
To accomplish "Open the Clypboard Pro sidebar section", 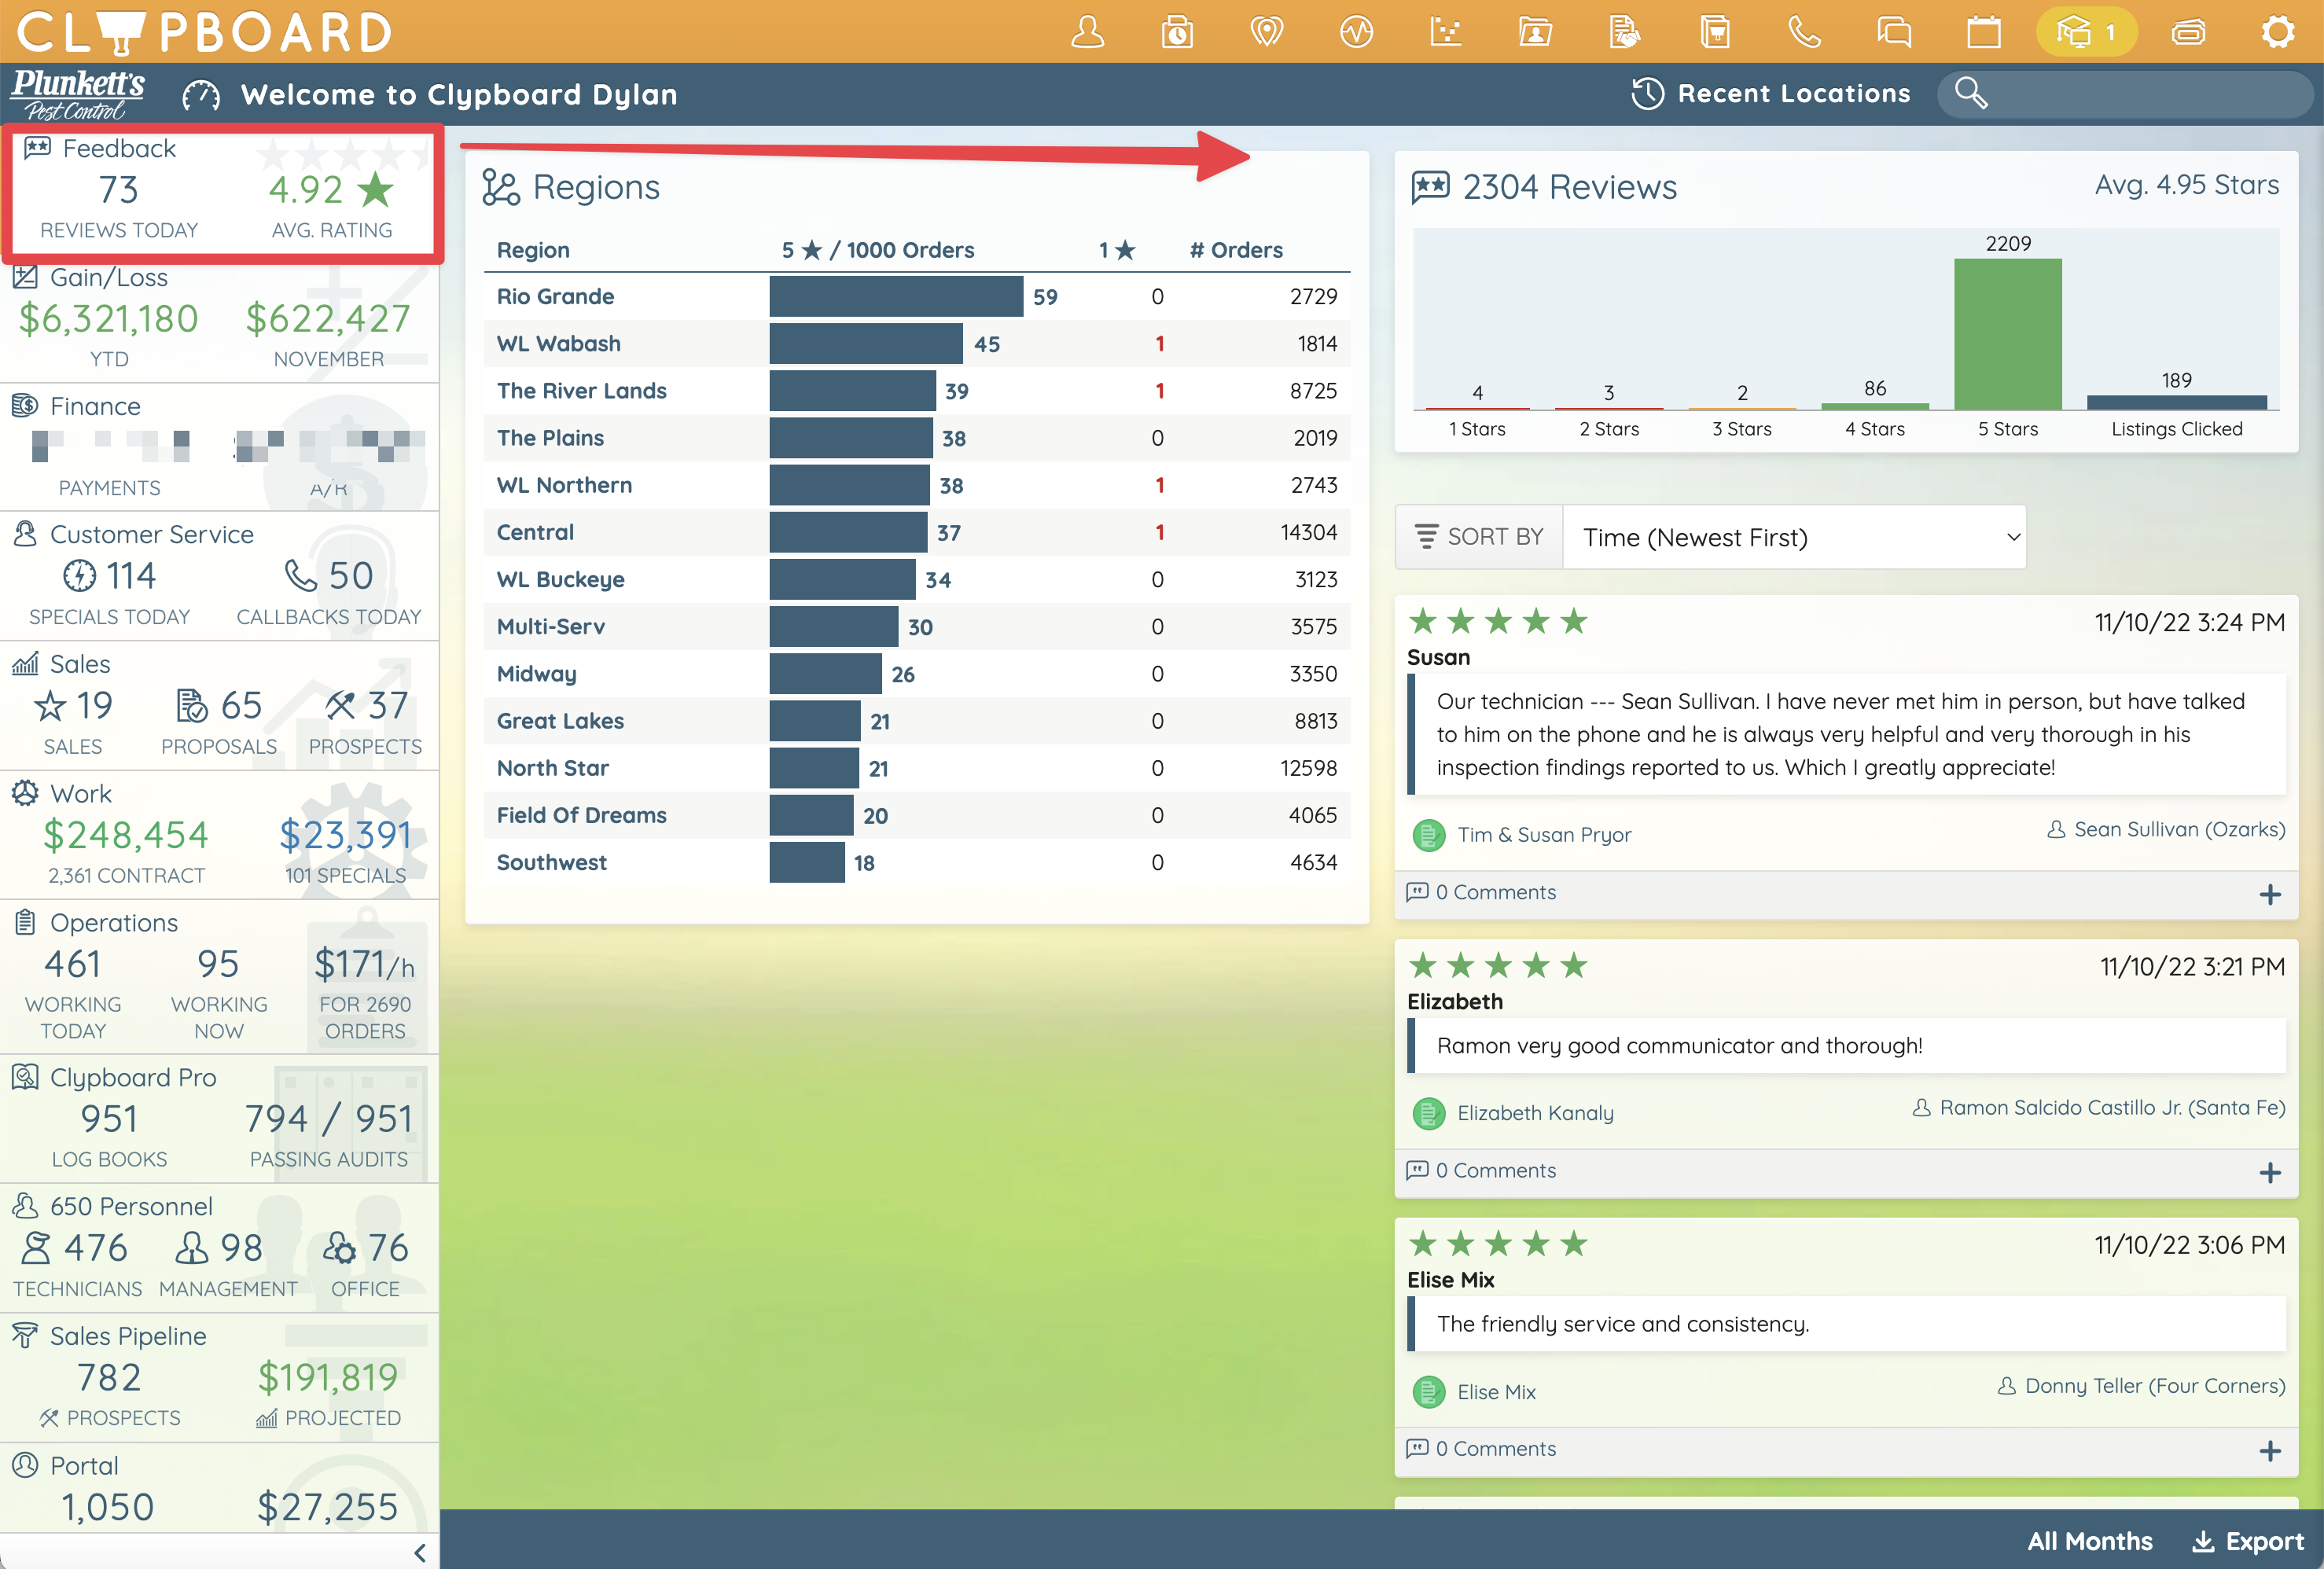I will click(x=219, y=1119).
